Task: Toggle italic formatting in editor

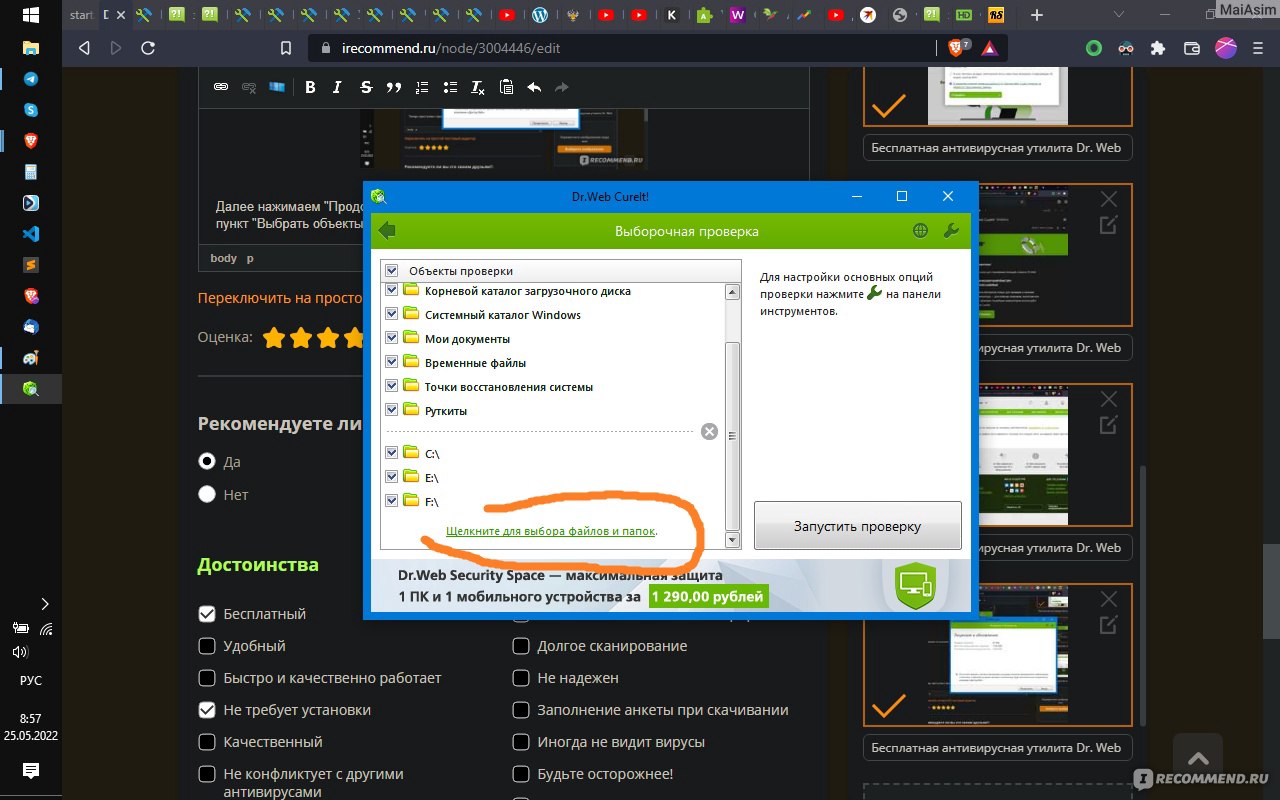Action: tap(338, 87)
